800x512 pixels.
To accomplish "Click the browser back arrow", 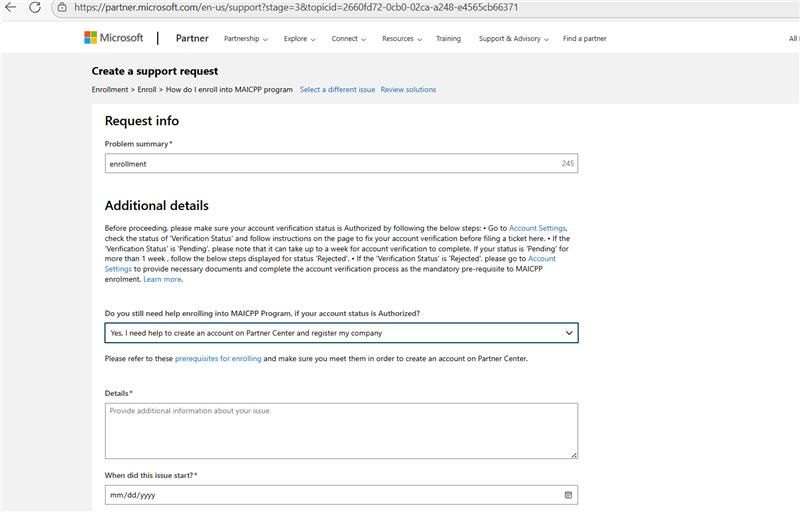I will (10, 7).
